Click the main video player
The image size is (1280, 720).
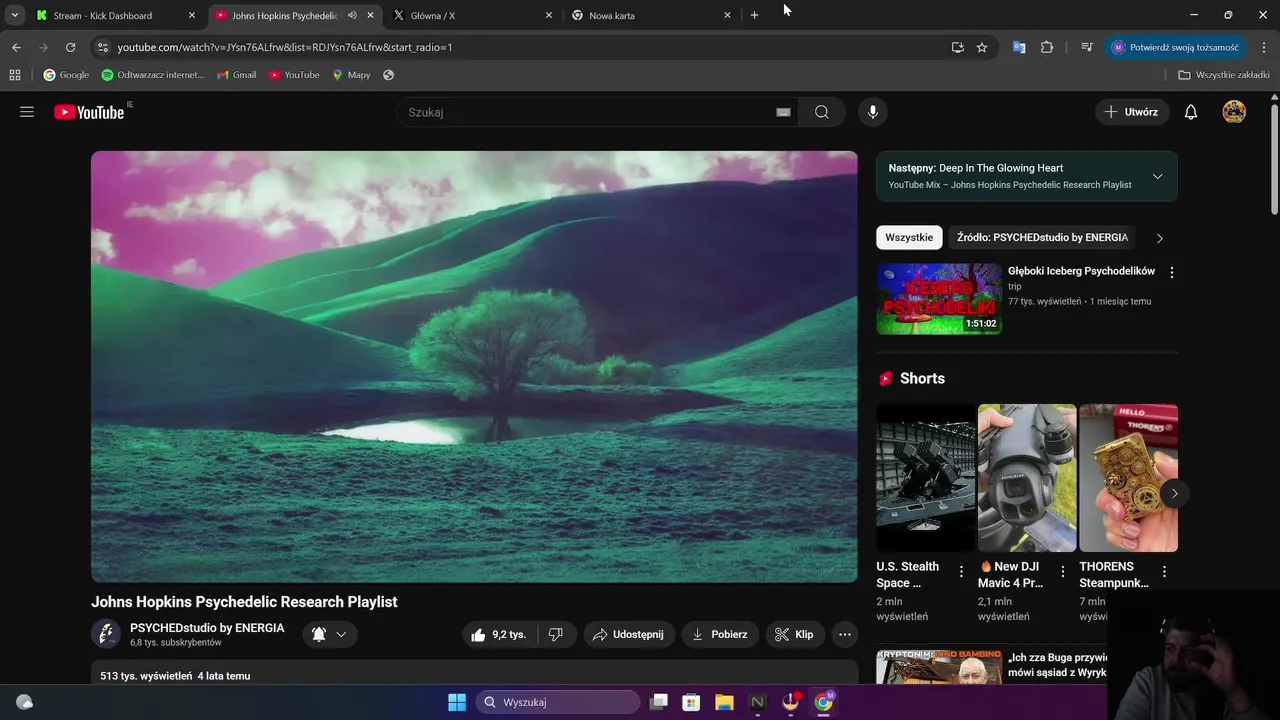pos(474,366)
